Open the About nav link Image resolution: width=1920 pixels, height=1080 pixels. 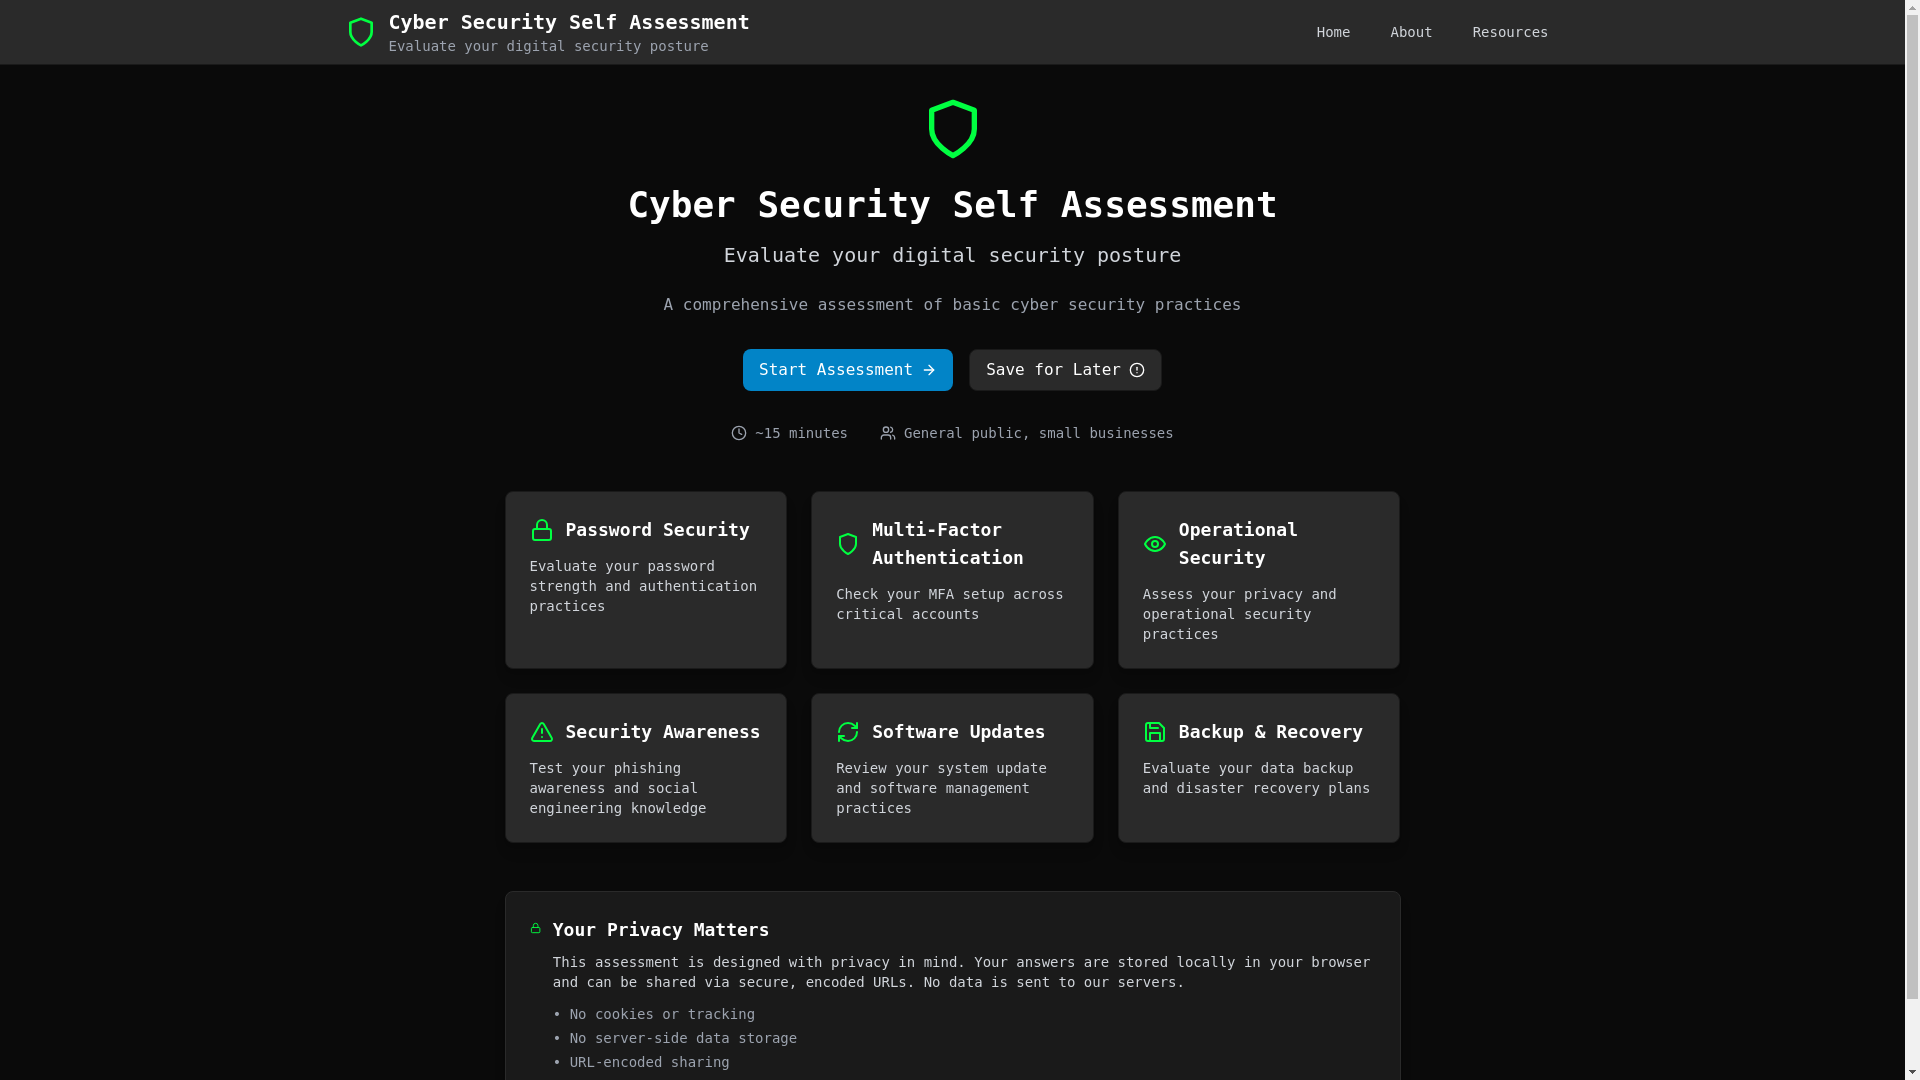1411,32
